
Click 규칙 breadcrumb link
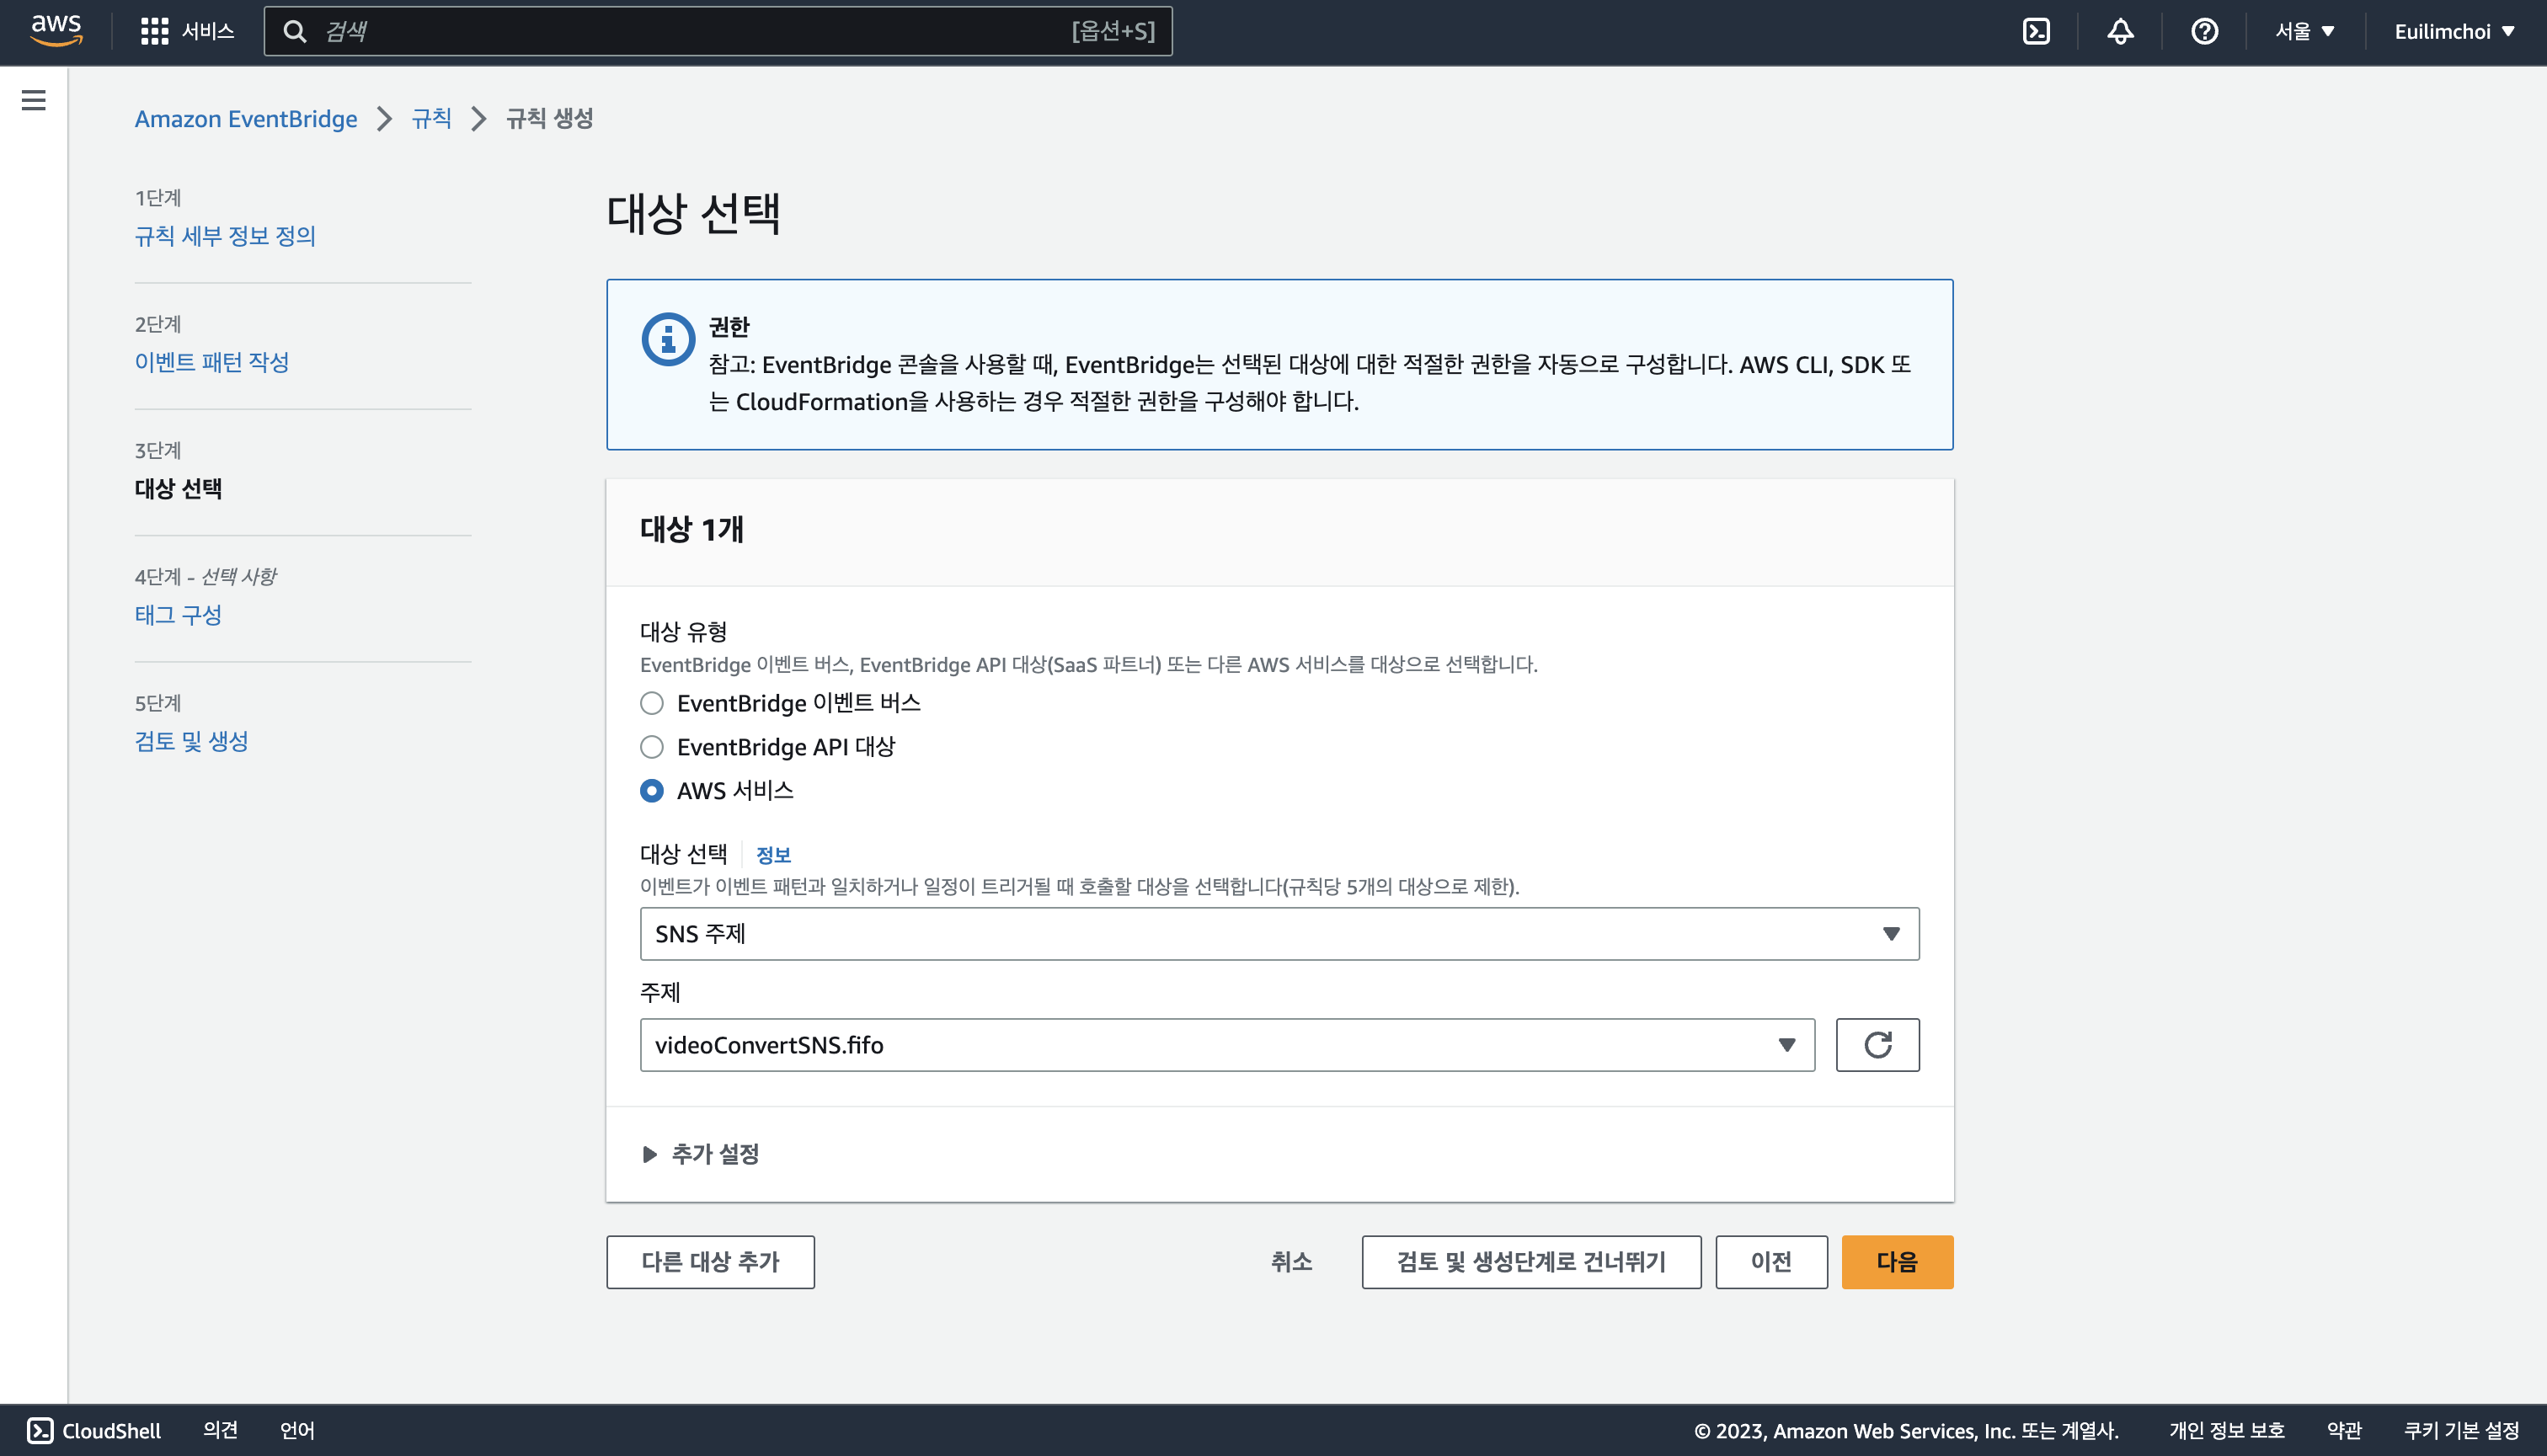click(x=431, y=119)
